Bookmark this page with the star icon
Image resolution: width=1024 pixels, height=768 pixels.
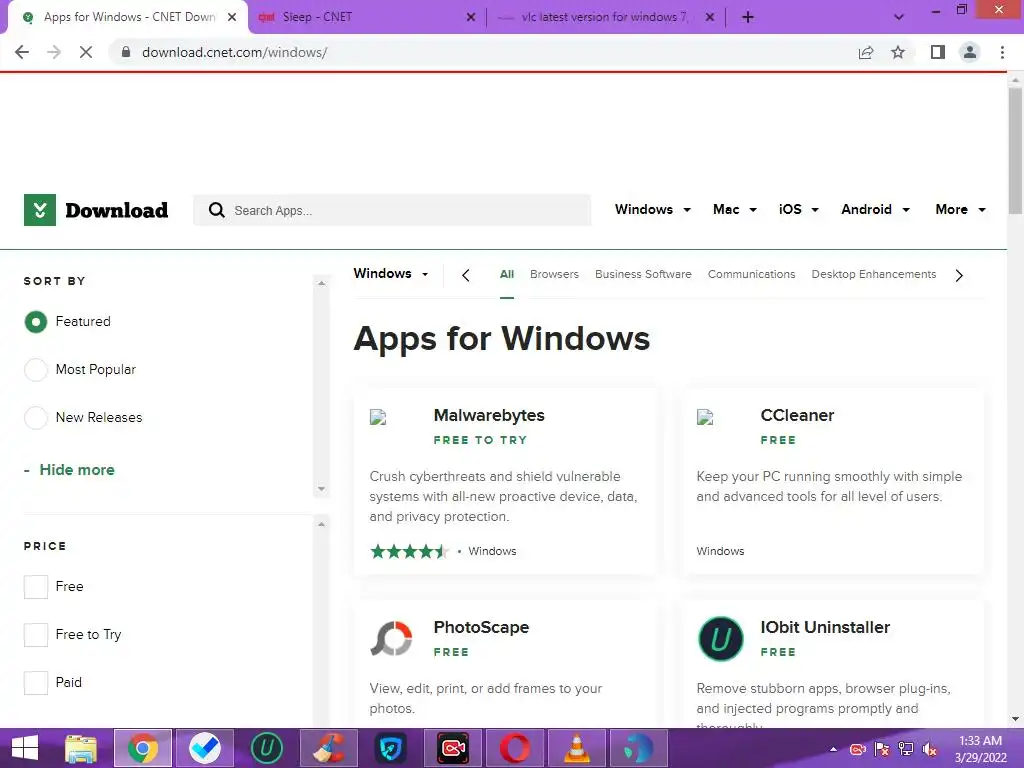pyautogui.click(x=898, y=52)
